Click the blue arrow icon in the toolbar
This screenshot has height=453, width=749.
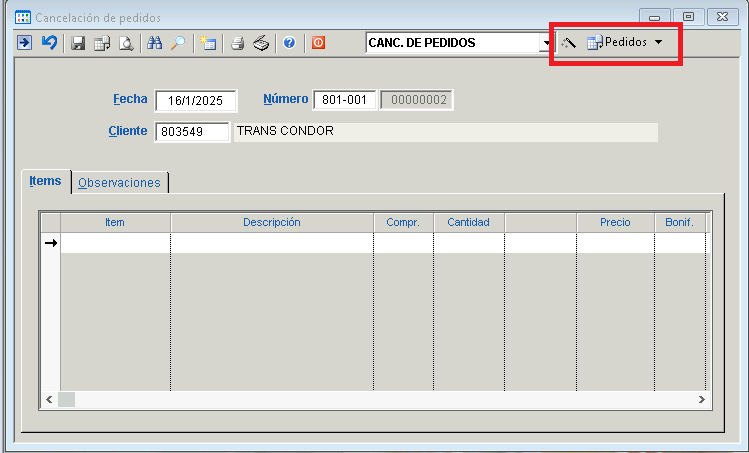[x=24, y=43]
